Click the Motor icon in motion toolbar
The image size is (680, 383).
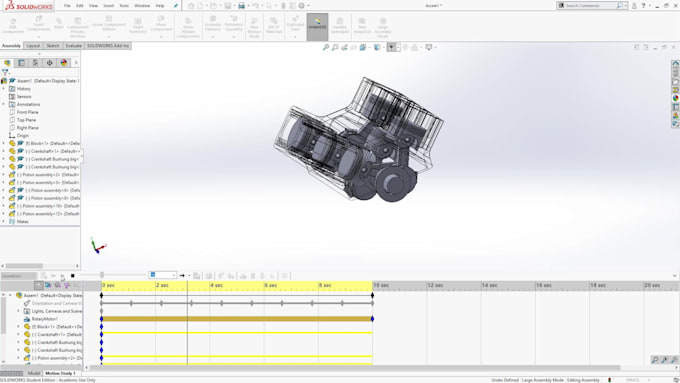[x=243, y=276]
